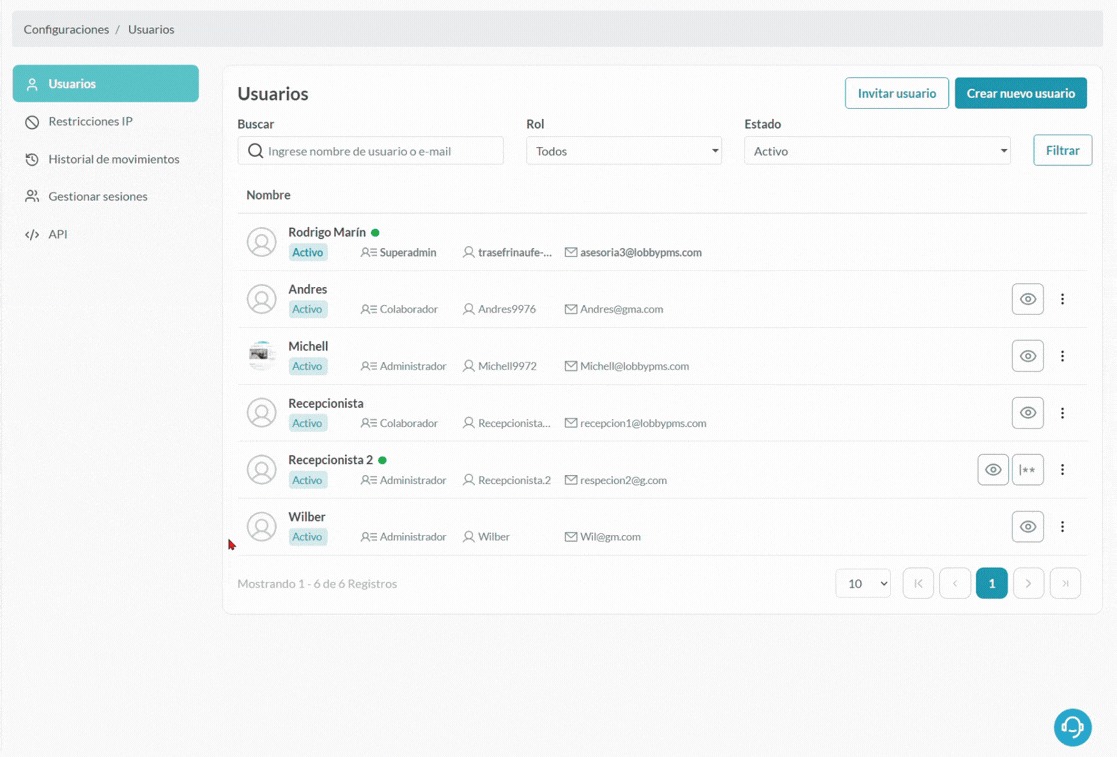The width and height of the screenshot is (1117, 757).
Task: Toggle eye icon for Recepcionista
Action: [1027, 413]
